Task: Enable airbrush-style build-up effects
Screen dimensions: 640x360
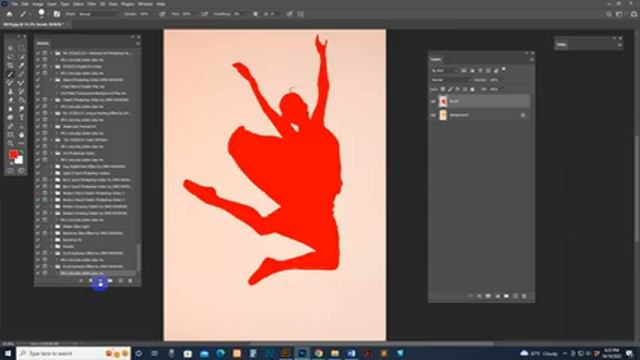Action: coord(204,14)
